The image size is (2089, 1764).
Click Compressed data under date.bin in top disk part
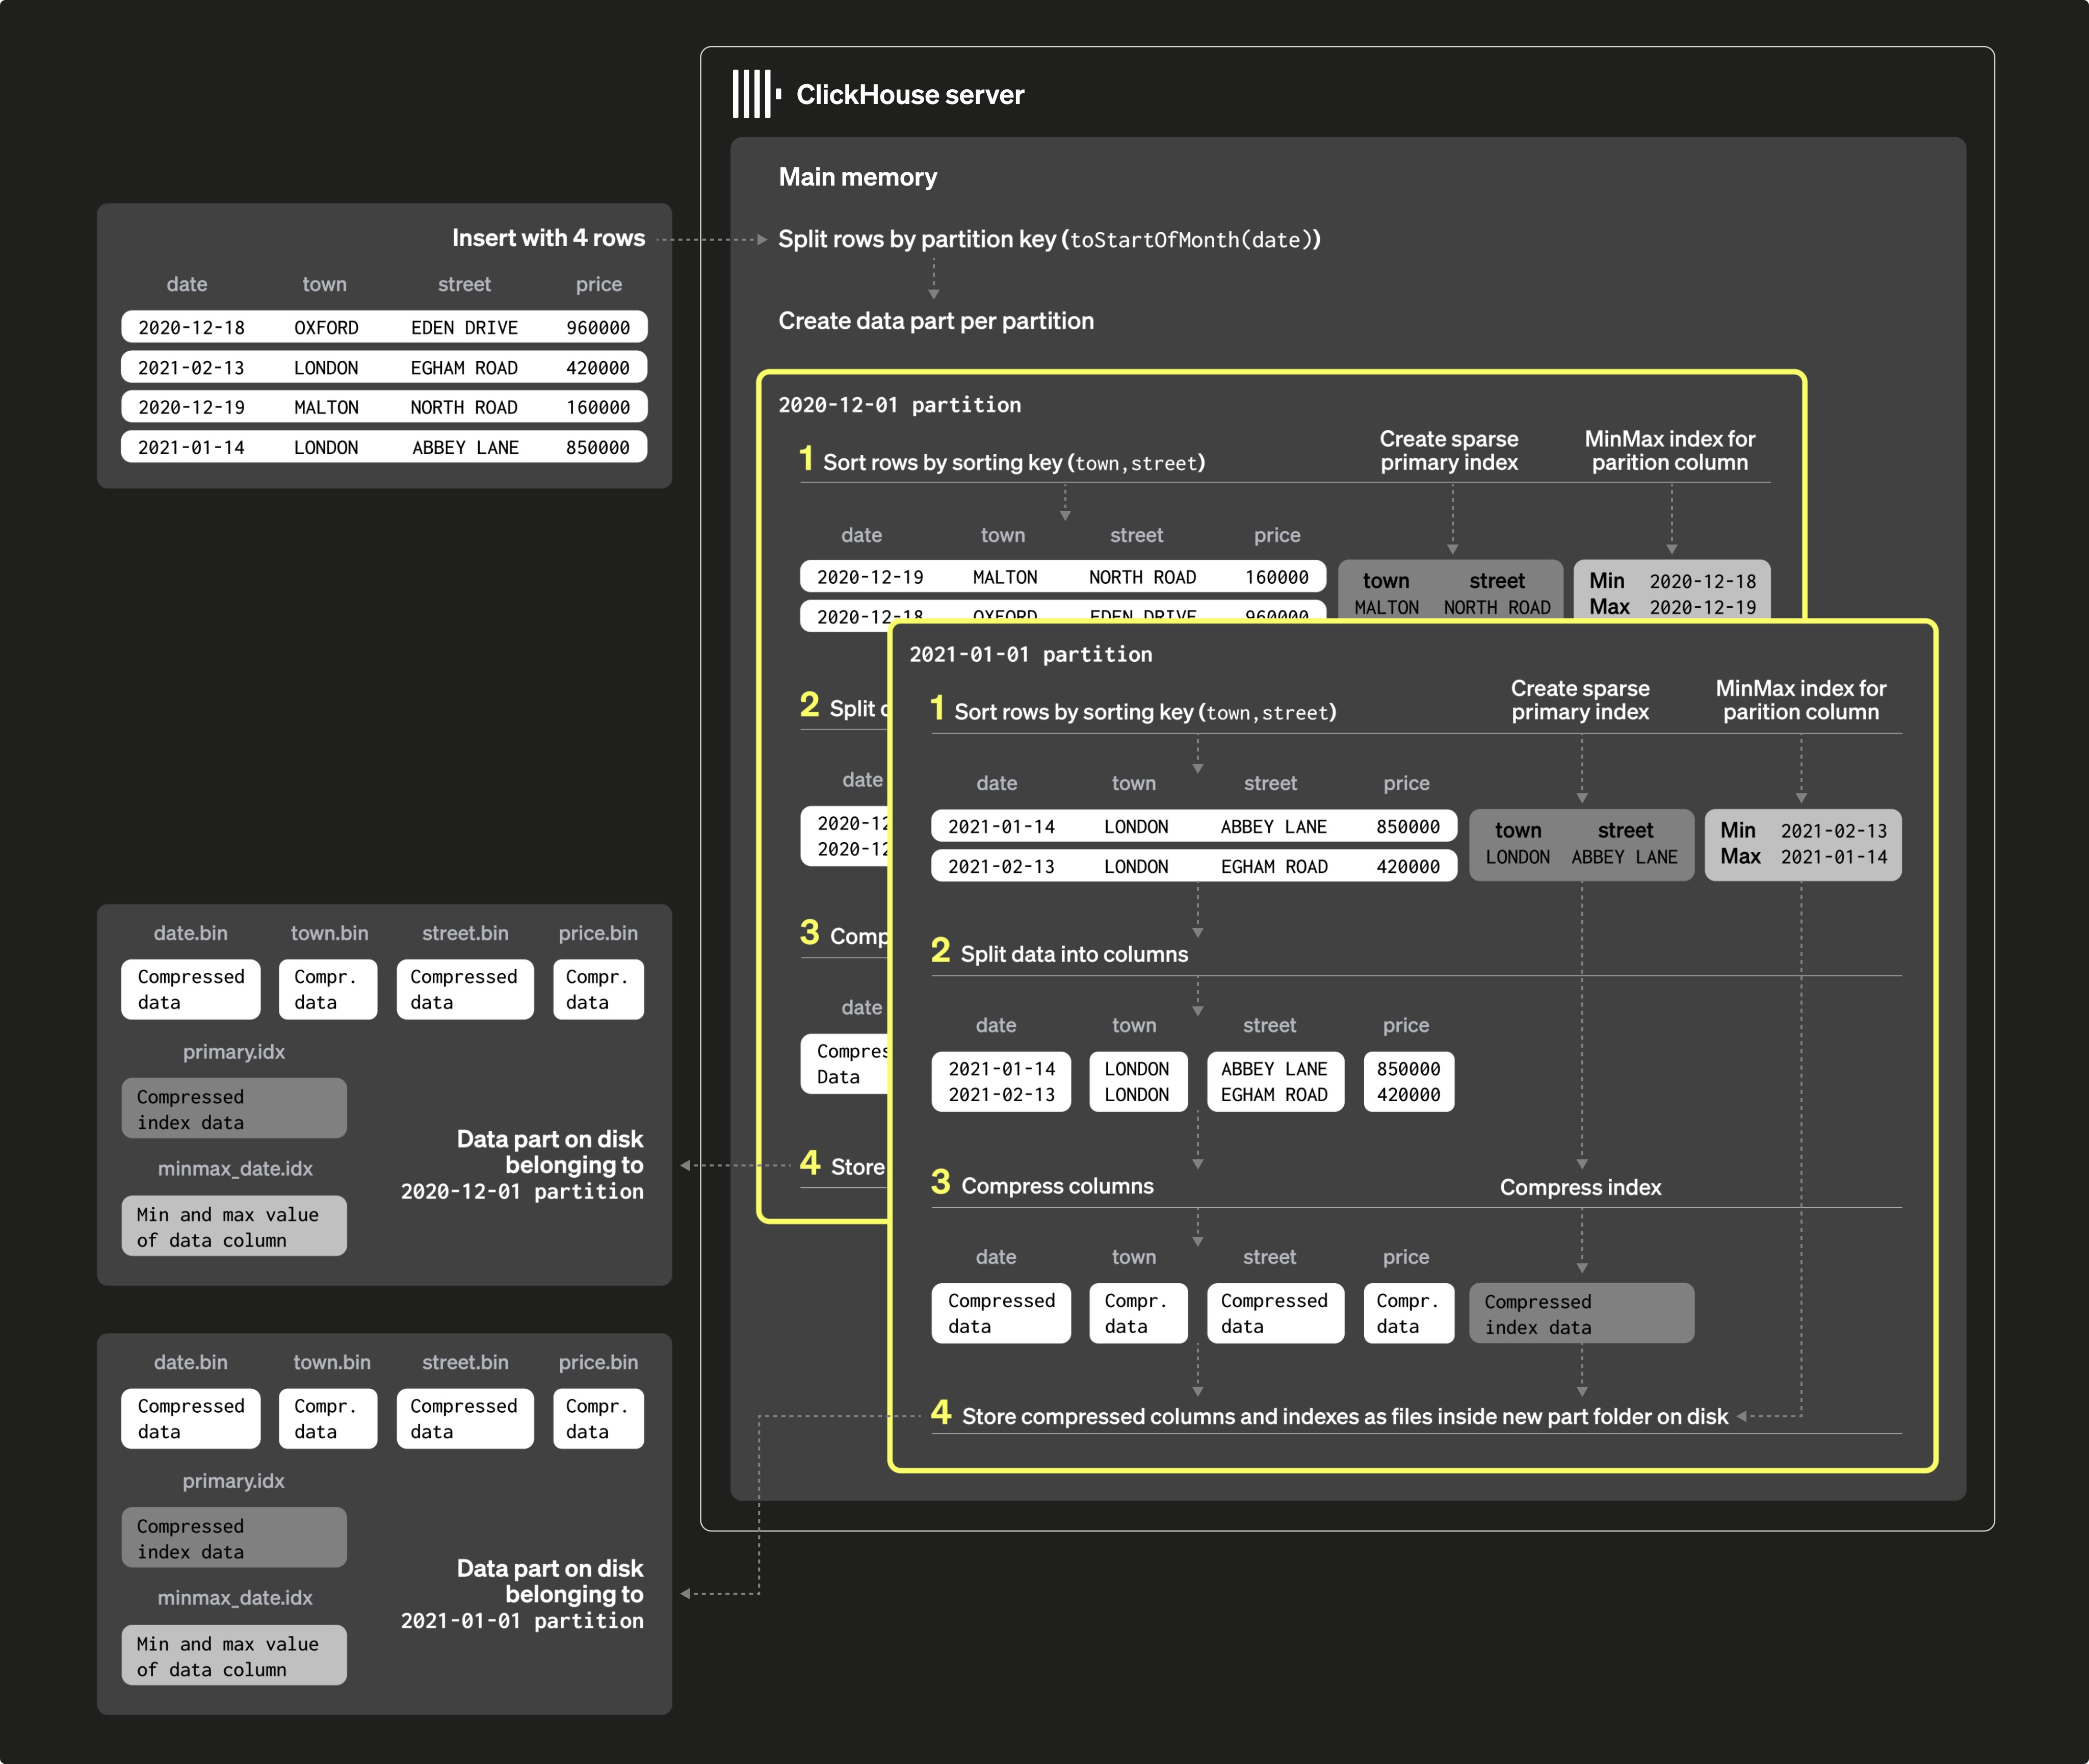(x=190, y=989)
